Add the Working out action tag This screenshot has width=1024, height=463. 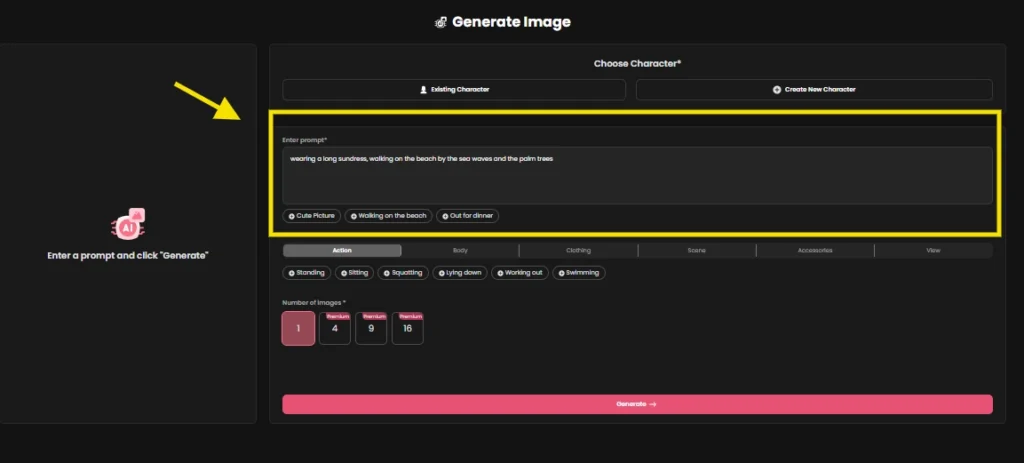tap(519, 273)
